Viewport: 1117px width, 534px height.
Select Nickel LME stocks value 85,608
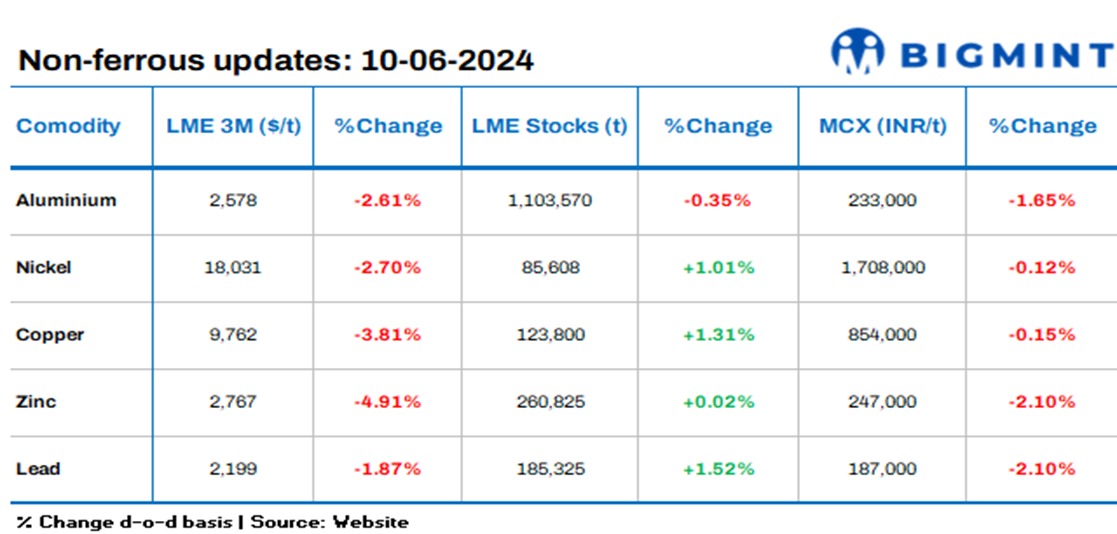pyautogui.click(x=549, y=267)
